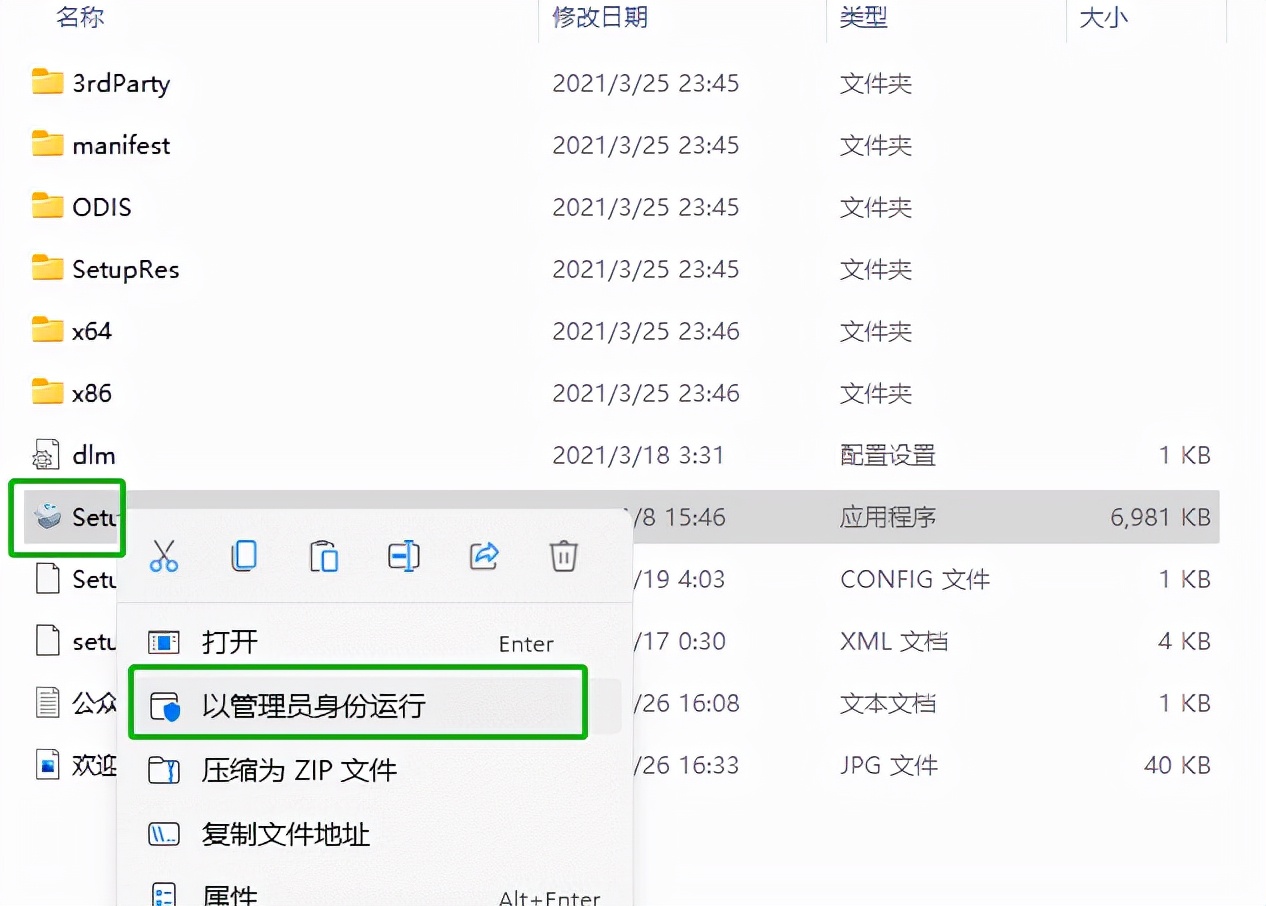Click the Cut scissors icon
This screenshot has width=1266, height=906.
(164, 556)
